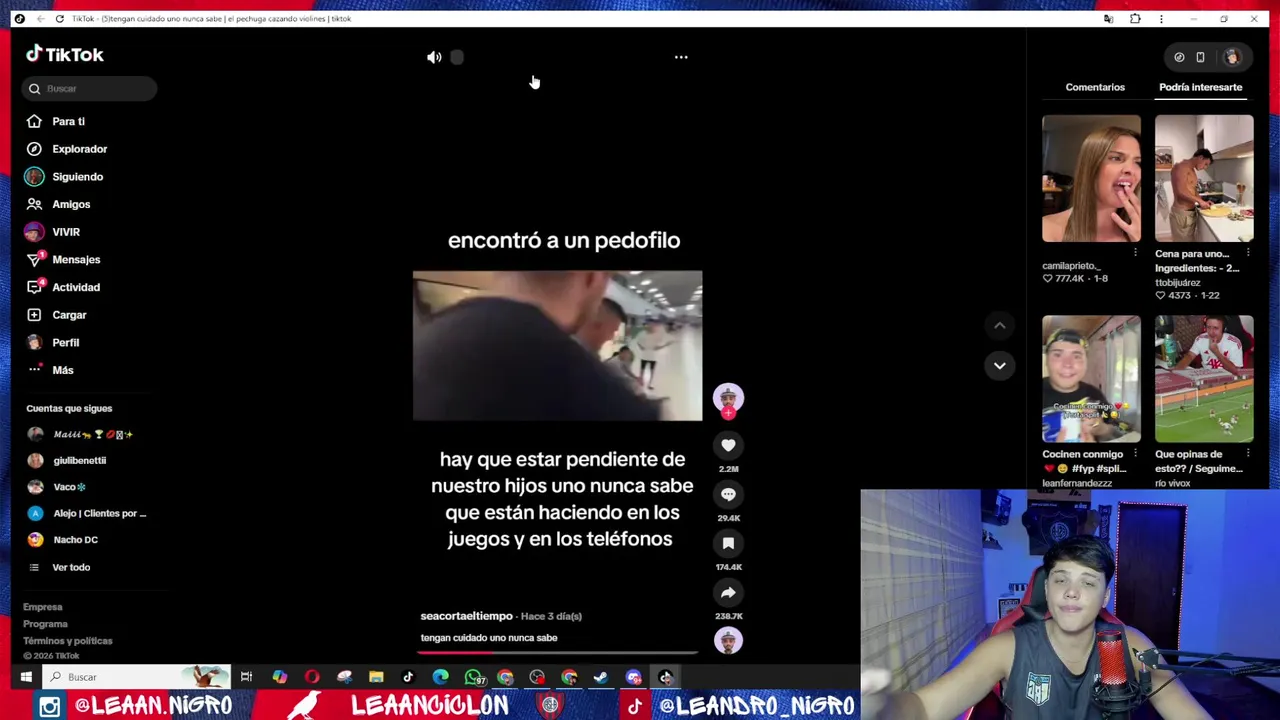Image resolution: width=1280 pixels, height=720 pixels.
Task: Open the camilaprieto recommended video thumbnail
Action: 1091,179
